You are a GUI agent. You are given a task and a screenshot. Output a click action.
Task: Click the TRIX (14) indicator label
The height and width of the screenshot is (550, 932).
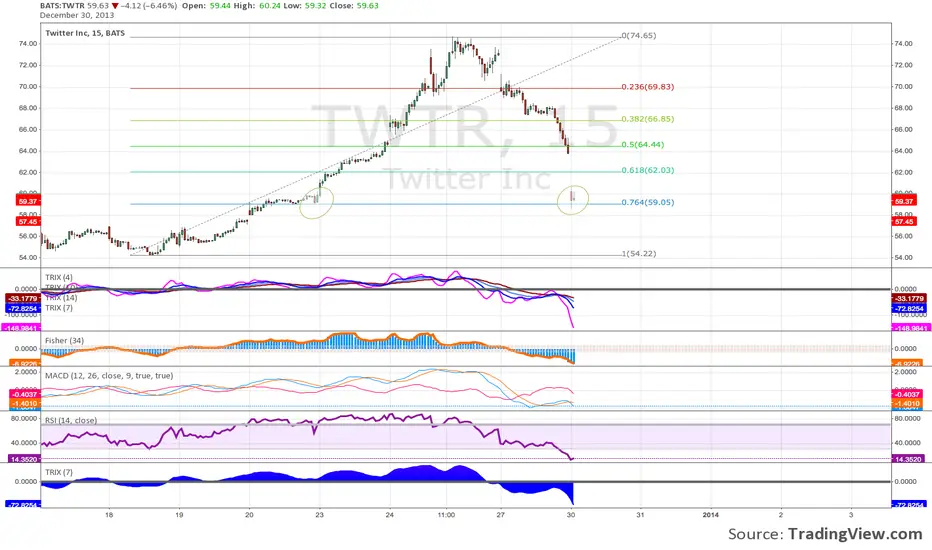click(61, 298)
